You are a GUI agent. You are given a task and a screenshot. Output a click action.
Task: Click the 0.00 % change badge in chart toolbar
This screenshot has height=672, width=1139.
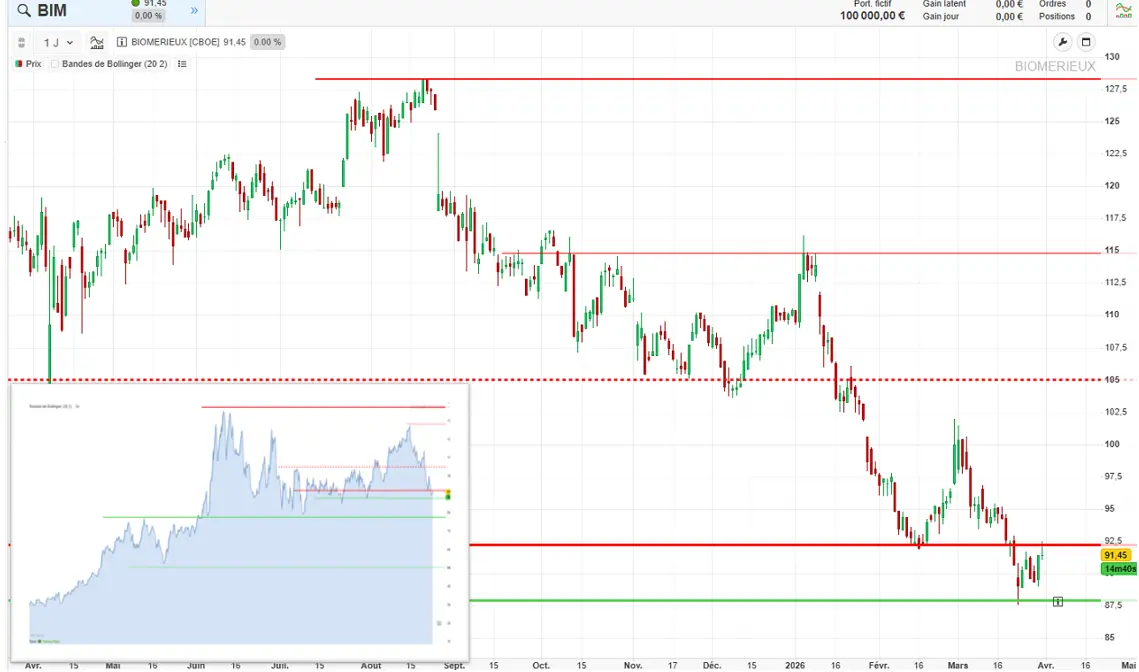[x=267, y=43]
